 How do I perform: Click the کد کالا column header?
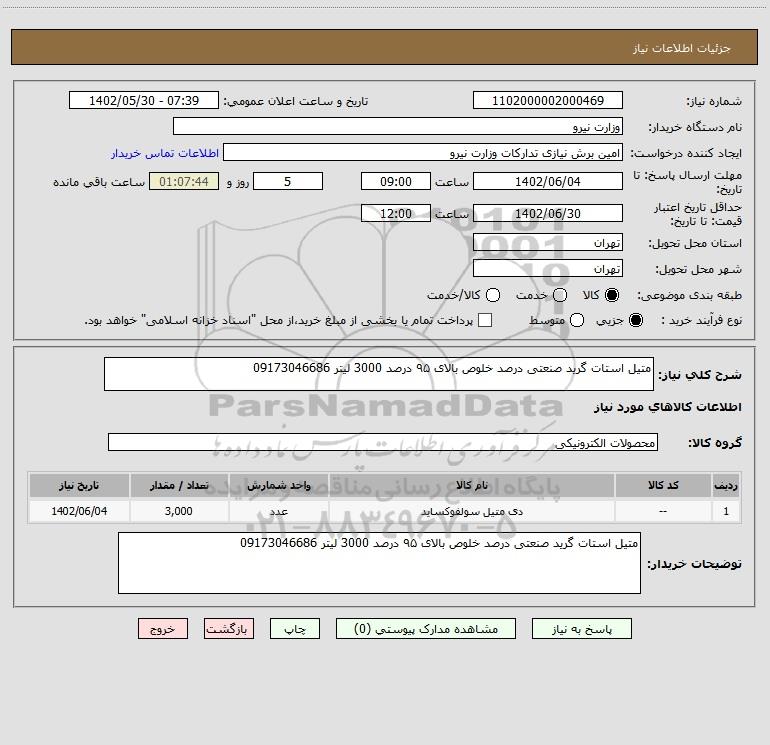(663, 485)
